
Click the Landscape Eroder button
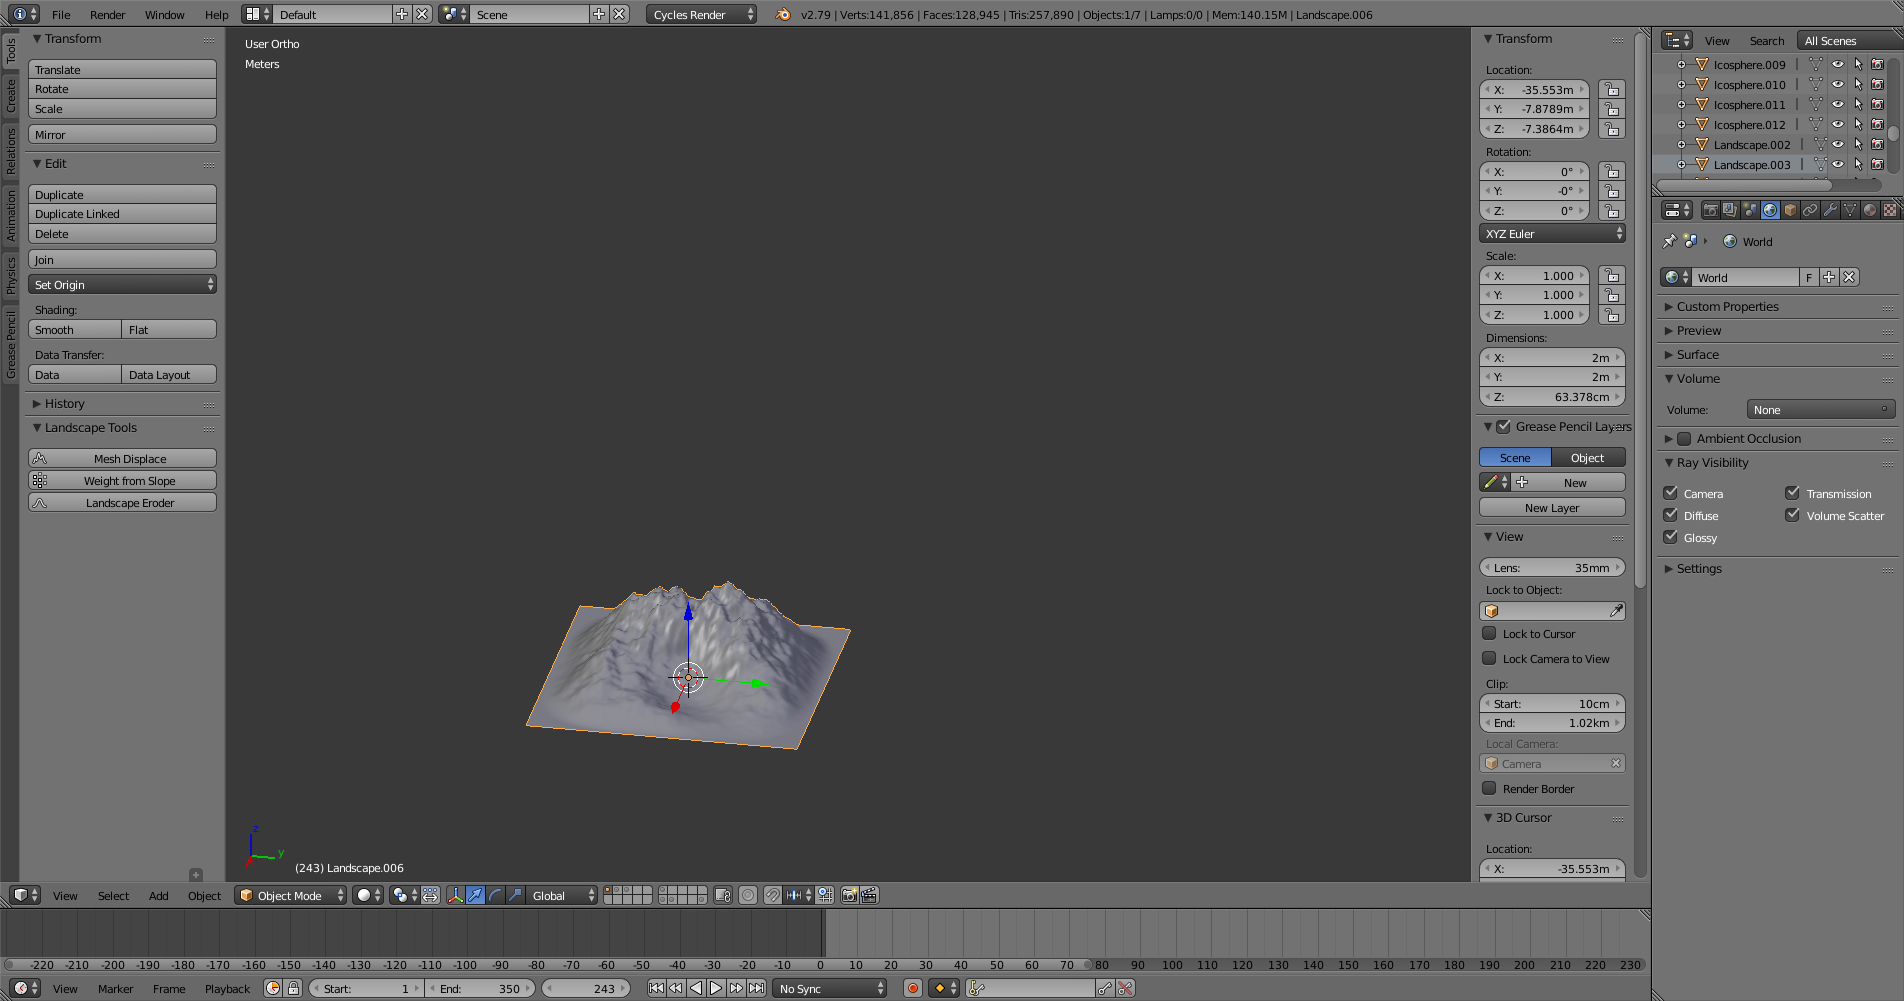tap(122, 502)
